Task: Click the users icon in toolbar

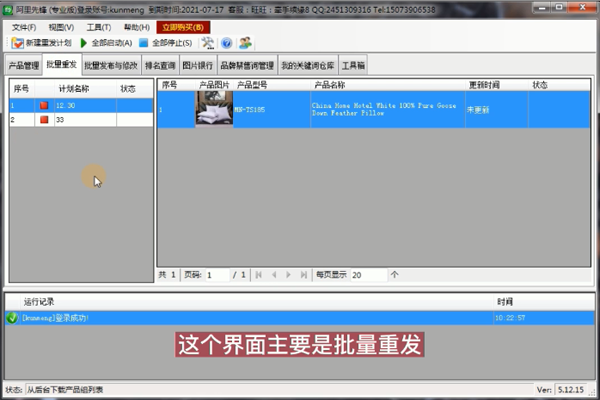Action: [245, 43]
